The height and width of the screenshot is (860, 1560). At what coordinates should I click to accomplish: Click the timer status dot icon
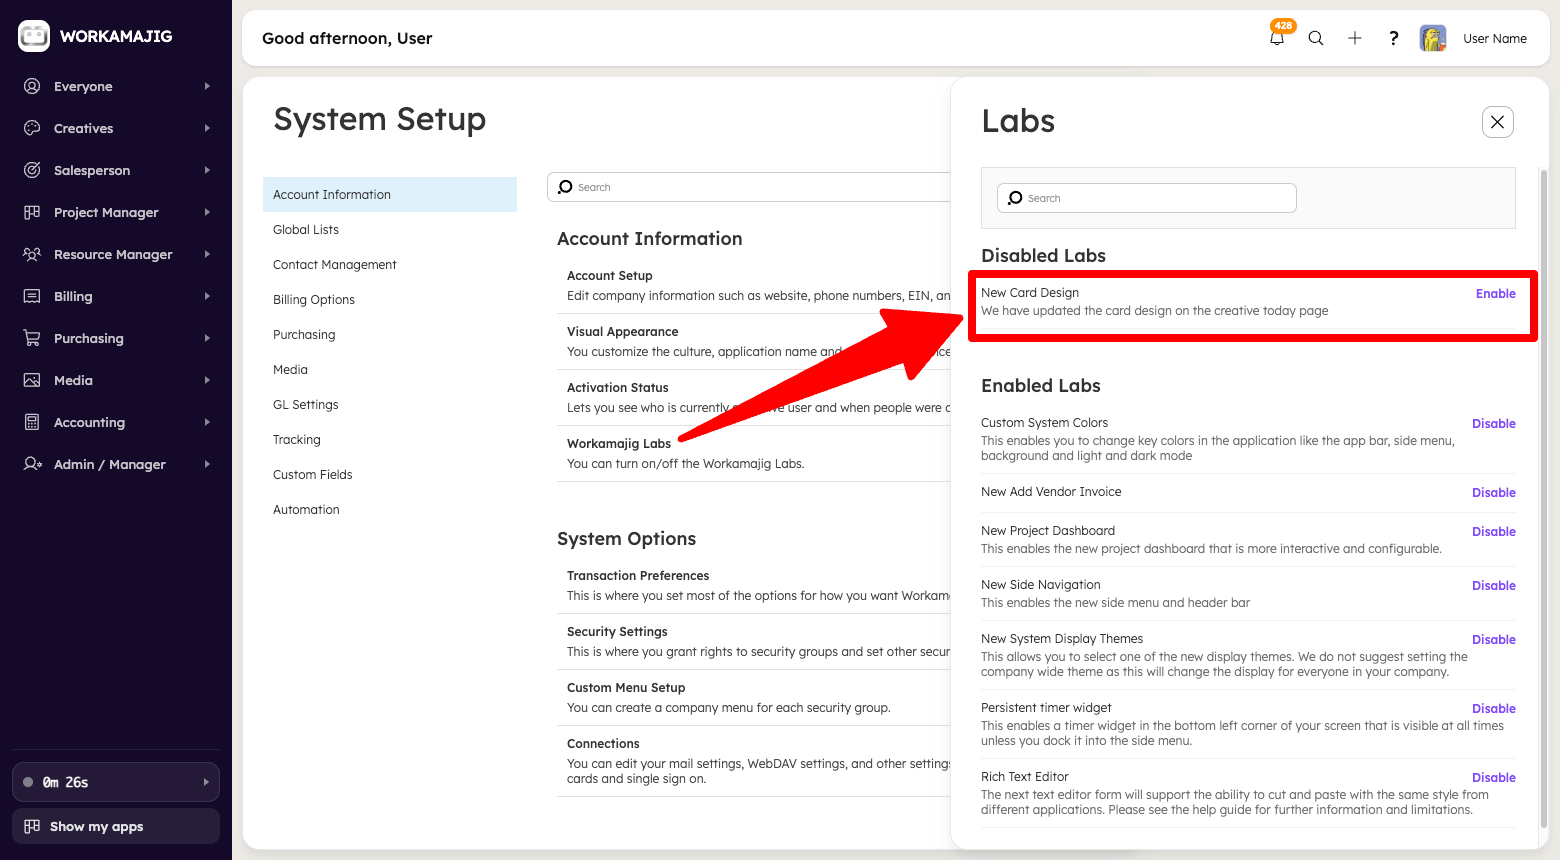tap(28, 782)
